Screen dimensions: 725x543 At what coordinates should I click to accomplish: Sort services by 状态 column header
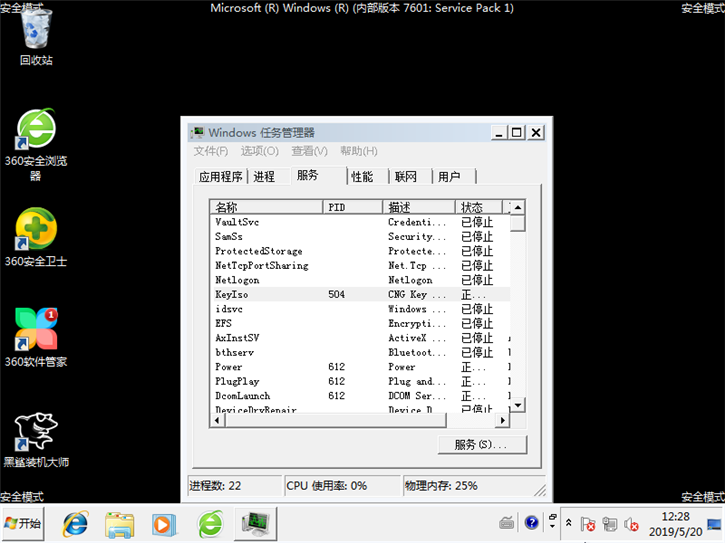(x=479, y=207)
